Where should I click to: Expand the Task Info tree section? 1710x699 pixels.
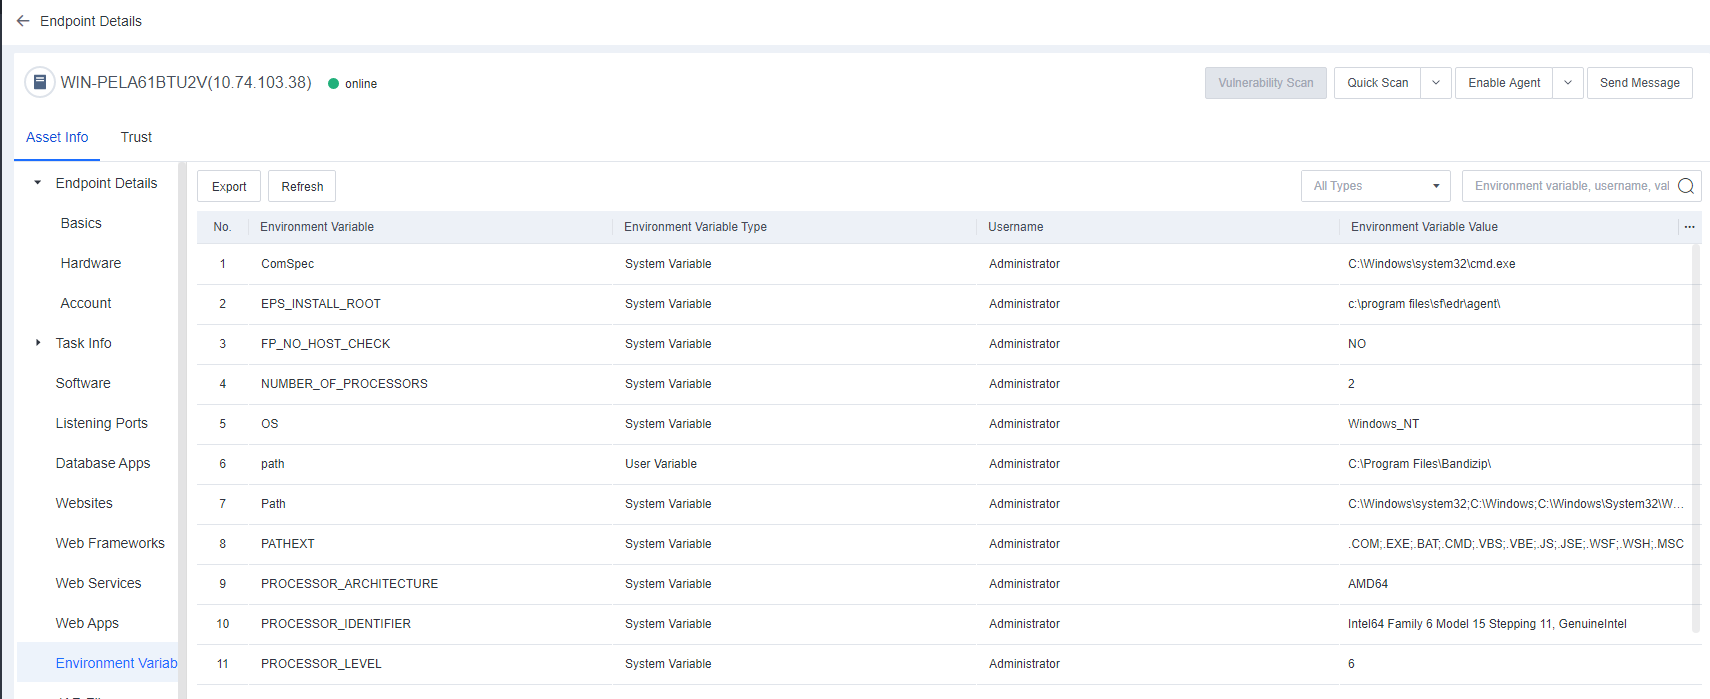[38, 343]
